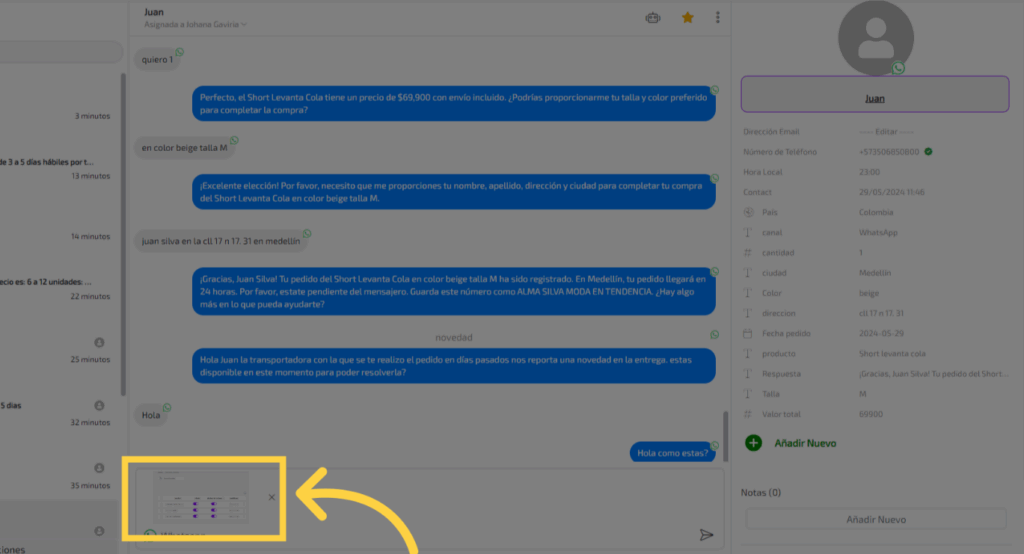Toggle the favorite star for Juan
1024x554 pixels.
(x=688, y=17)
